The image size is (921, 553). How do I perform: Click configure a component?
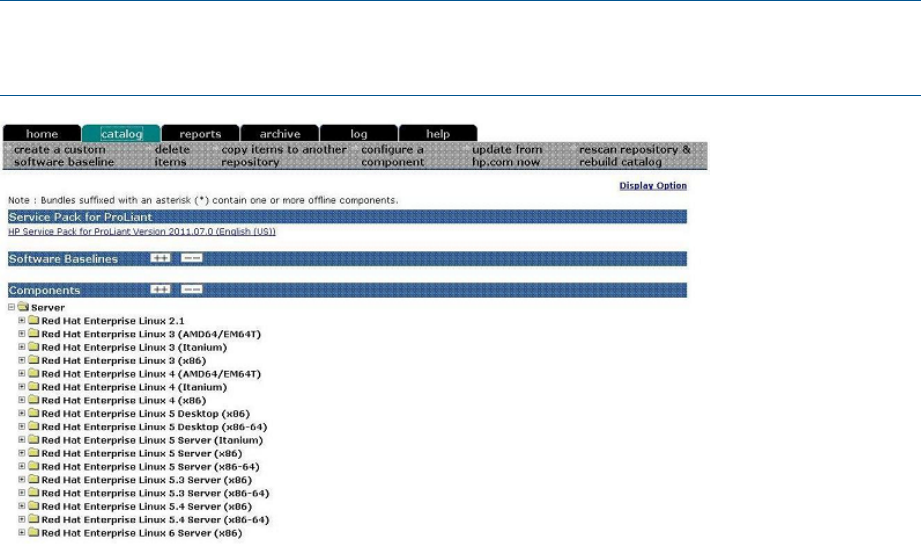(392, 156)
